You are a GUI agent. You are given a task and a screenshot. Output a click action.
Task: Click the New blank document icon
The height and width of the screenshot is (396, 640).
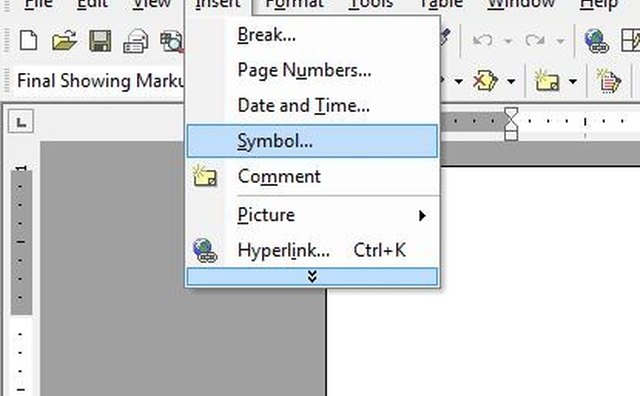tap(29, 40)
